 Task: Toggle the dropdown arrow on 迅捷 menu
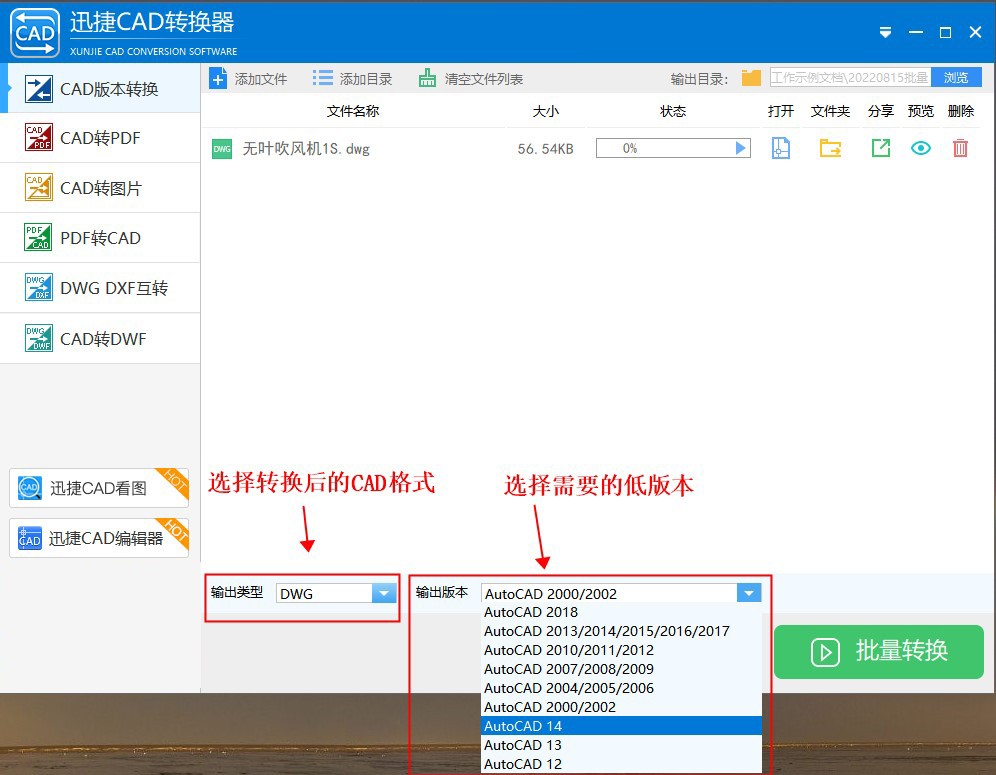[884, 32]
